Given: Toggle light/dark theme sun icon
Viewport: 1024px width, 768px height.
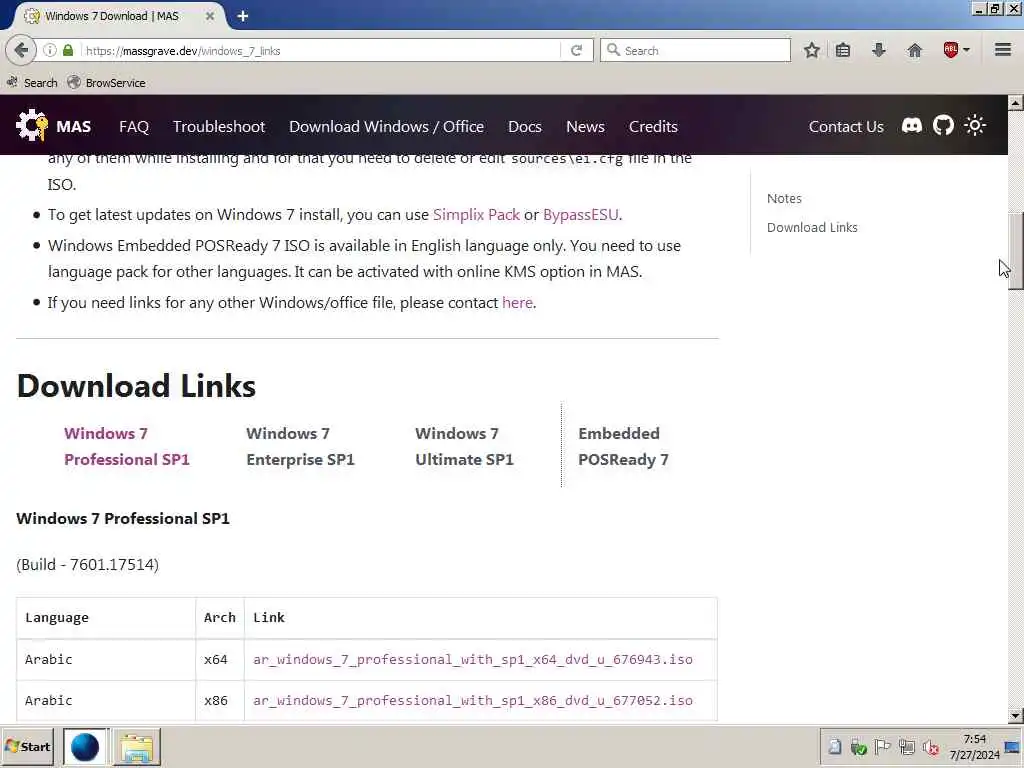Looking at the screenshot, I should click(x=975, y=125).
